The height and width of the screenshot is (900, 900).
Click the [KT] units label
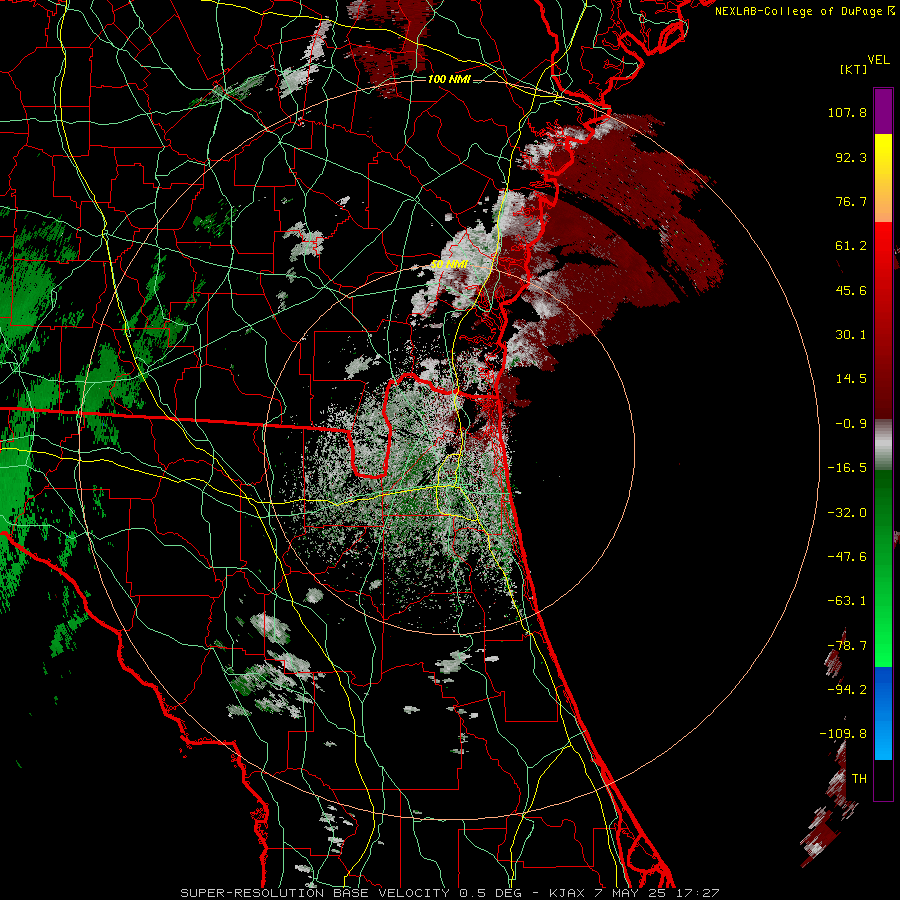(x=854, y=69)
